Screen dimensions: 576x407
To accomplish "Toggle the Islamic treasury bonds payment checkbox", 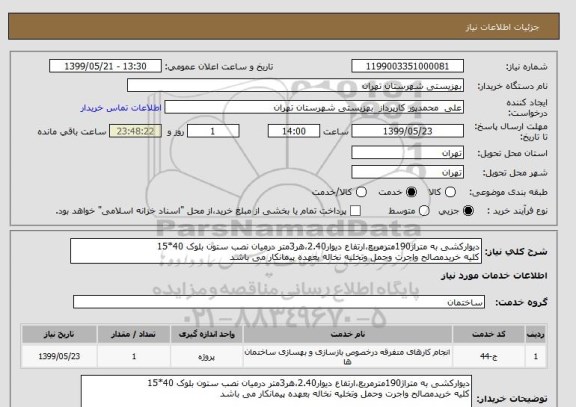I will 355,211.
